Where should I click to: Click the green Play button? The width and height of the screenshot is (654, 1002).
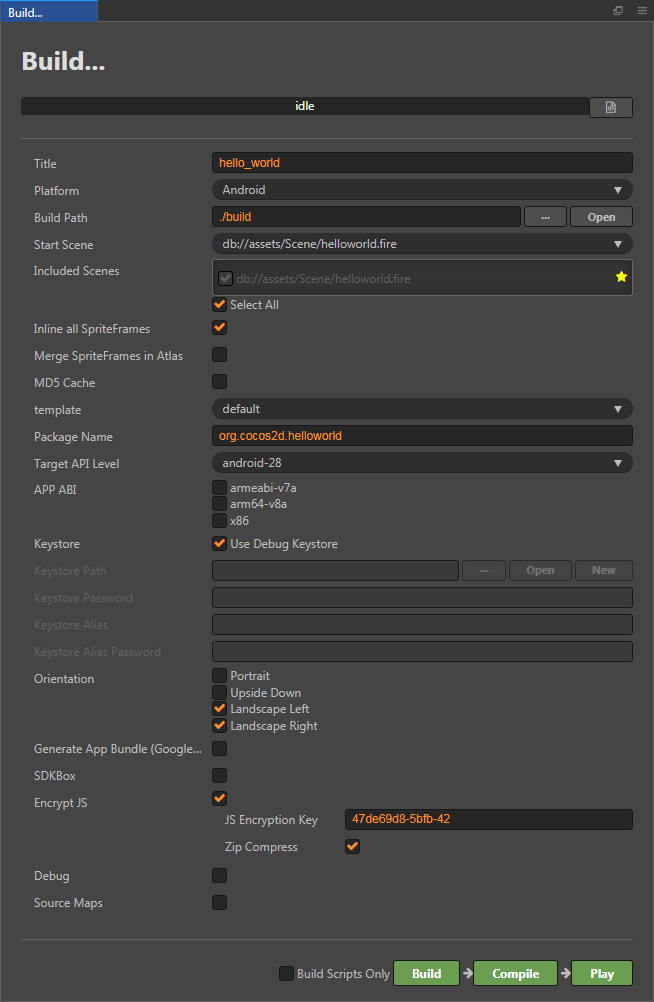[602, 973]
